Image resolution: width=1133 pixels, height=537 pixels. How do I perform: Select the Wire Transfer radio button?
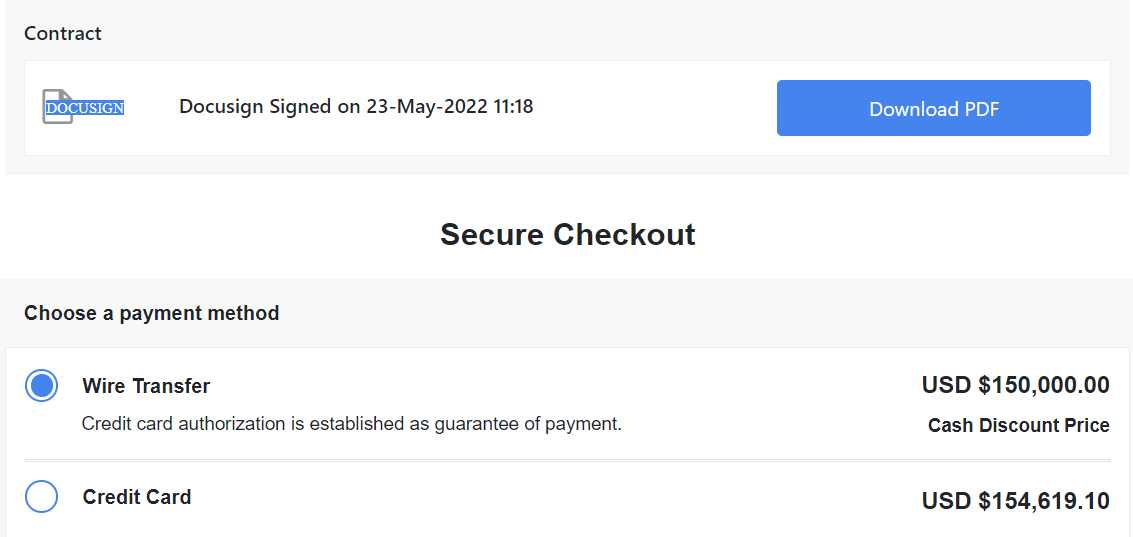coord(41,386)
